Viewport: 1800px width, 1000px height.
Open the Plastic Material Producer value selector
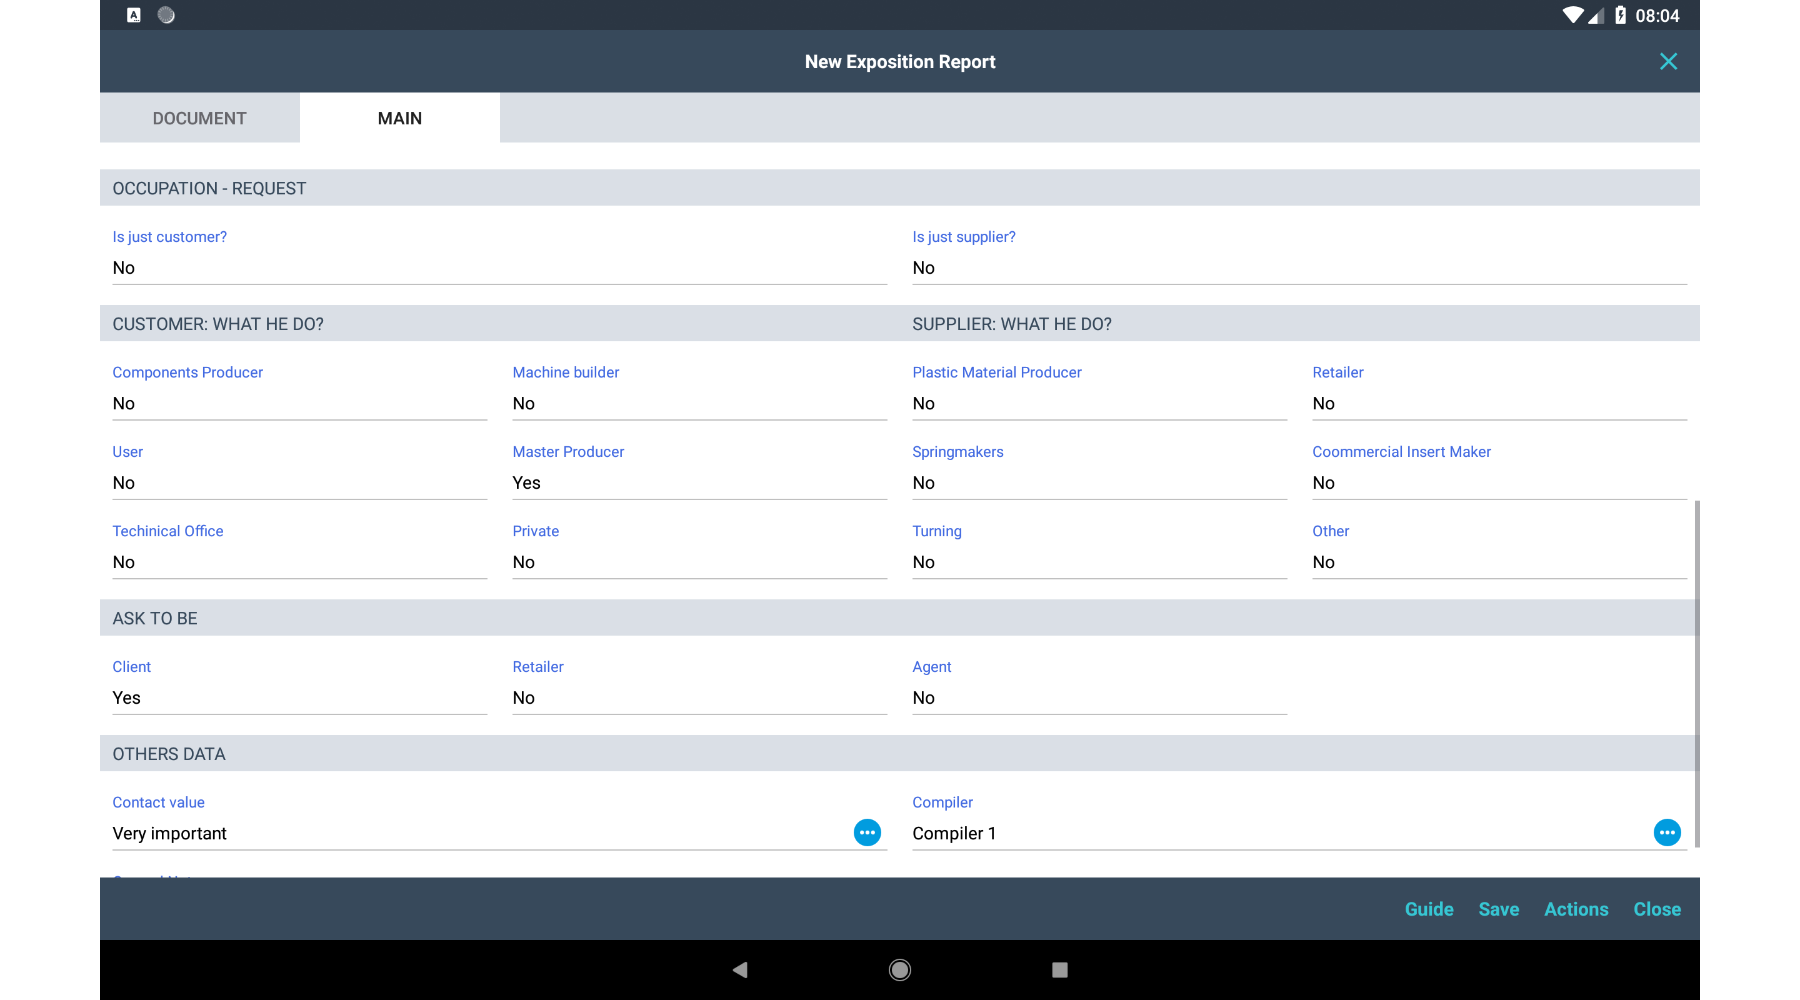point(1098,404)
